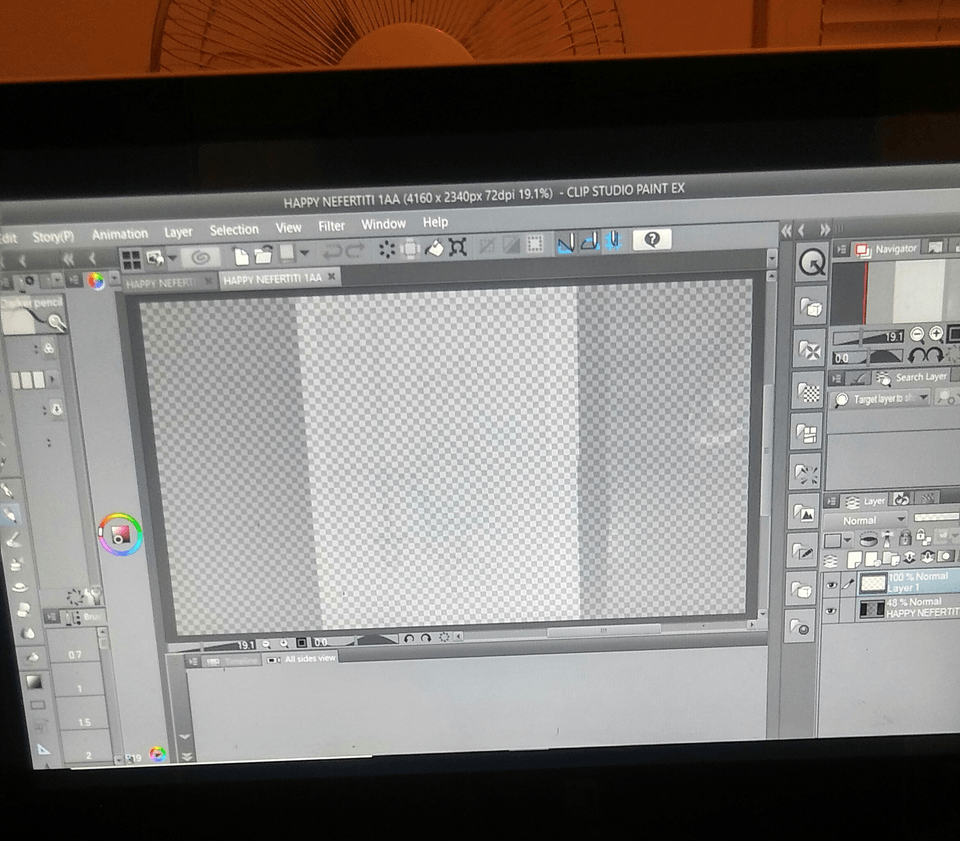The width and height of the screenshot is (960, 841).
Task: Click the Scale/Rotate transform toolbar icon
Action: [457, 247]
